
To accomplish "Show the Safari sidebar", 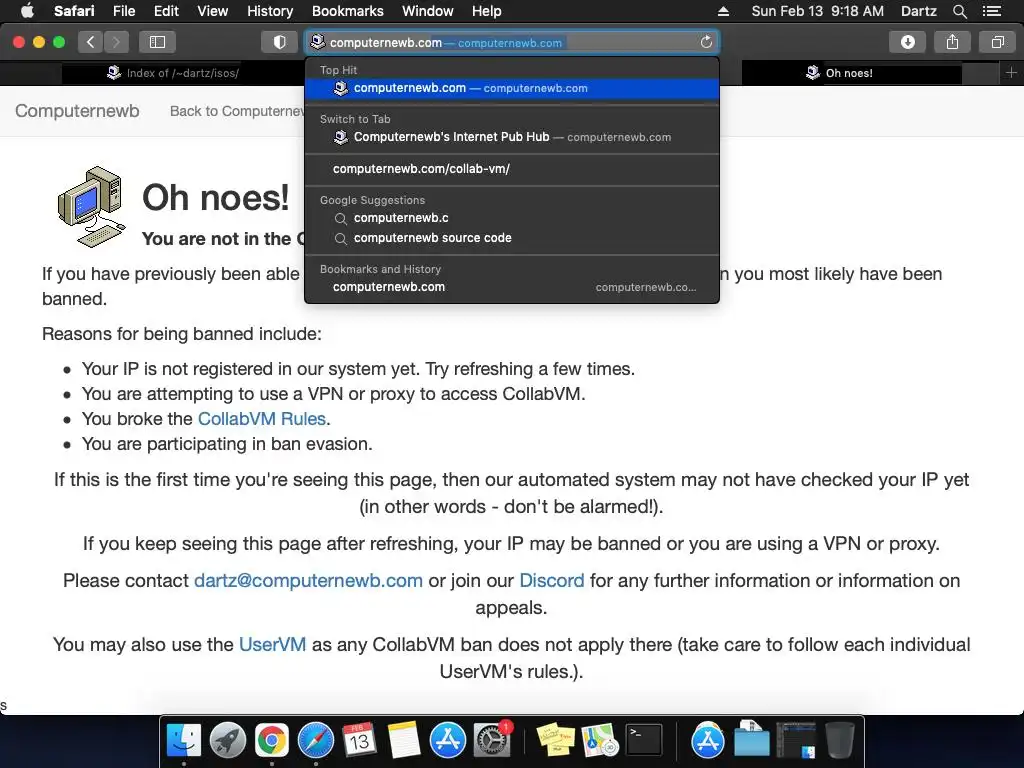I will (157, 42).
